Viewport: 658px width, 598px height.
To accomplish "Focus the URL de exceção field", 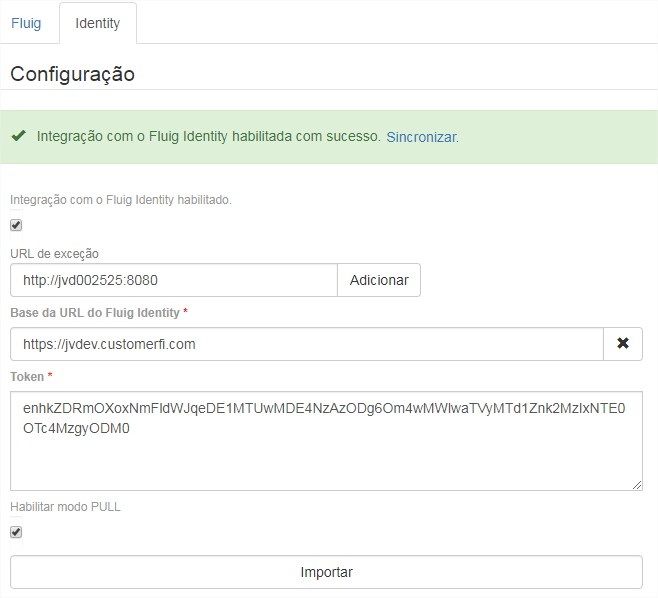I will 174,280.
